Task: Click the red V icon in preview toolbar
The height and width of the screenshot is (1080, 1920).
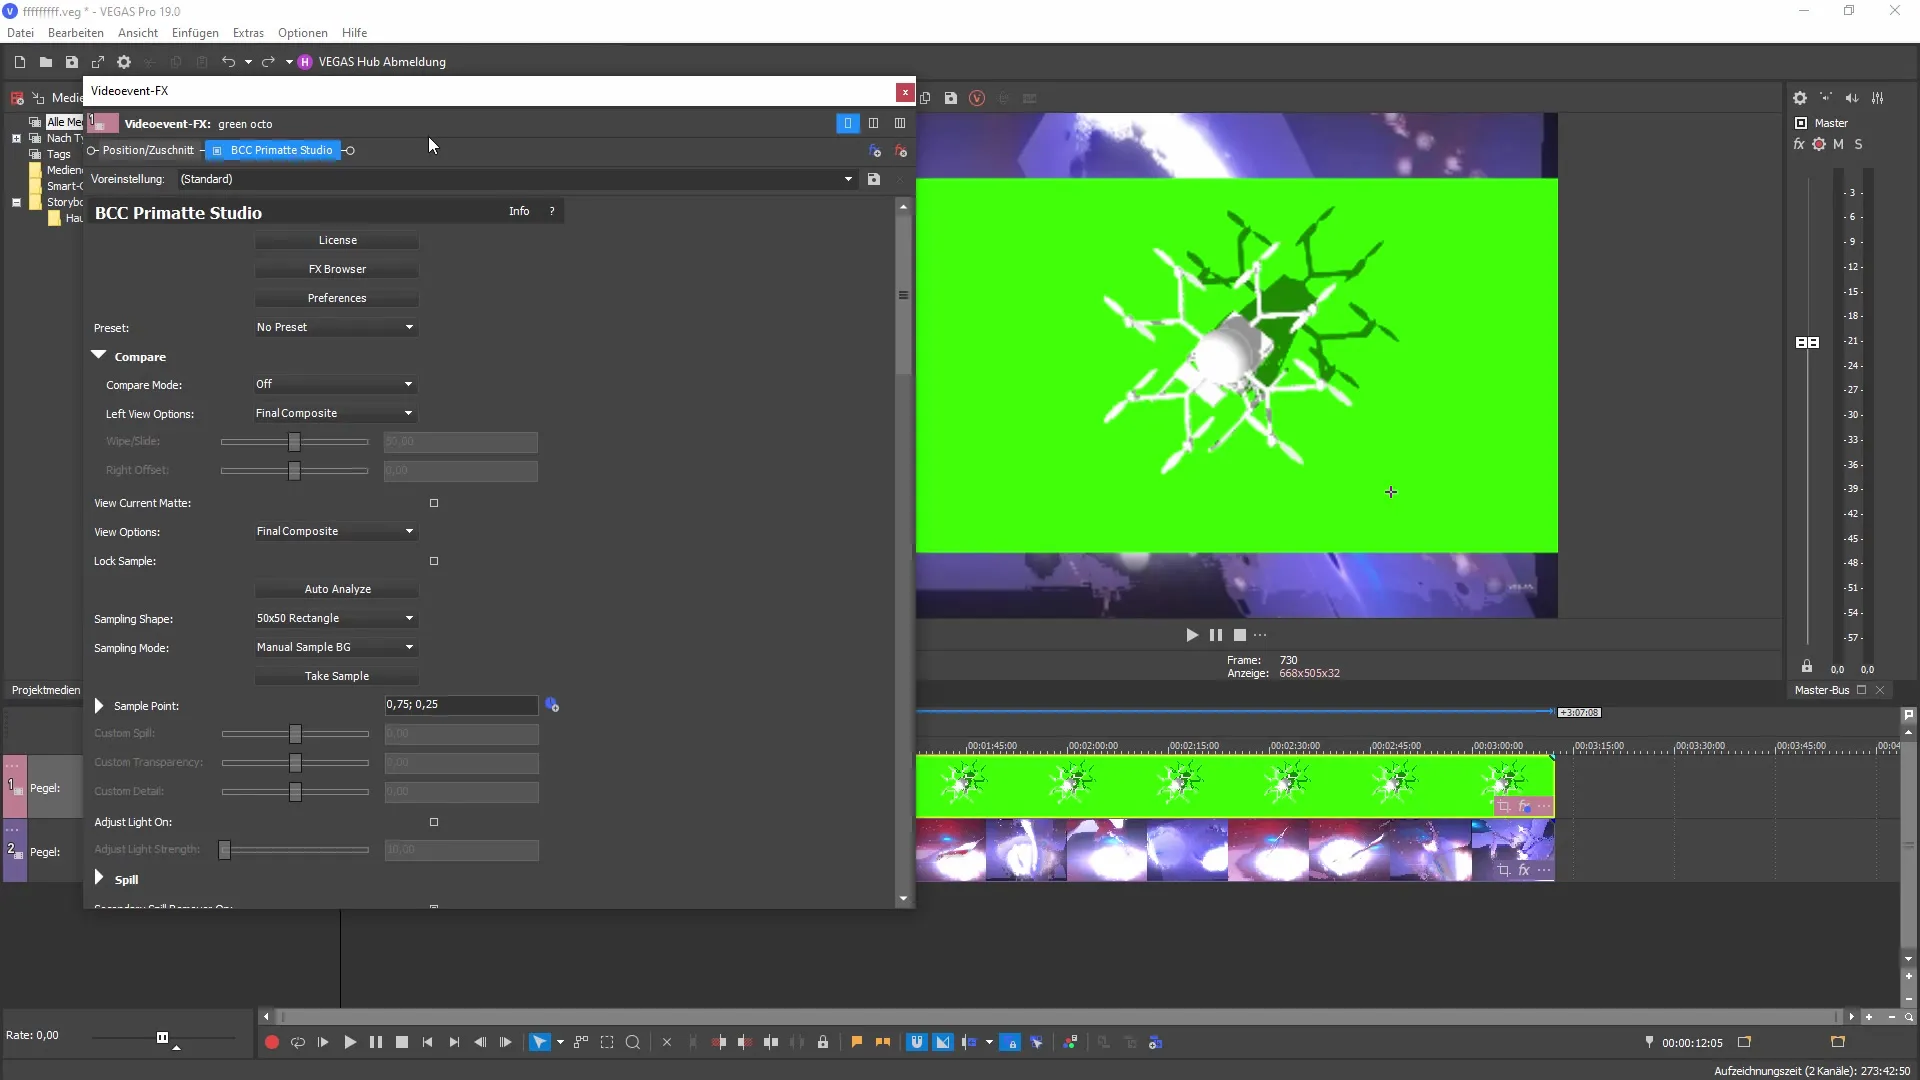Action: coord(977,98)
